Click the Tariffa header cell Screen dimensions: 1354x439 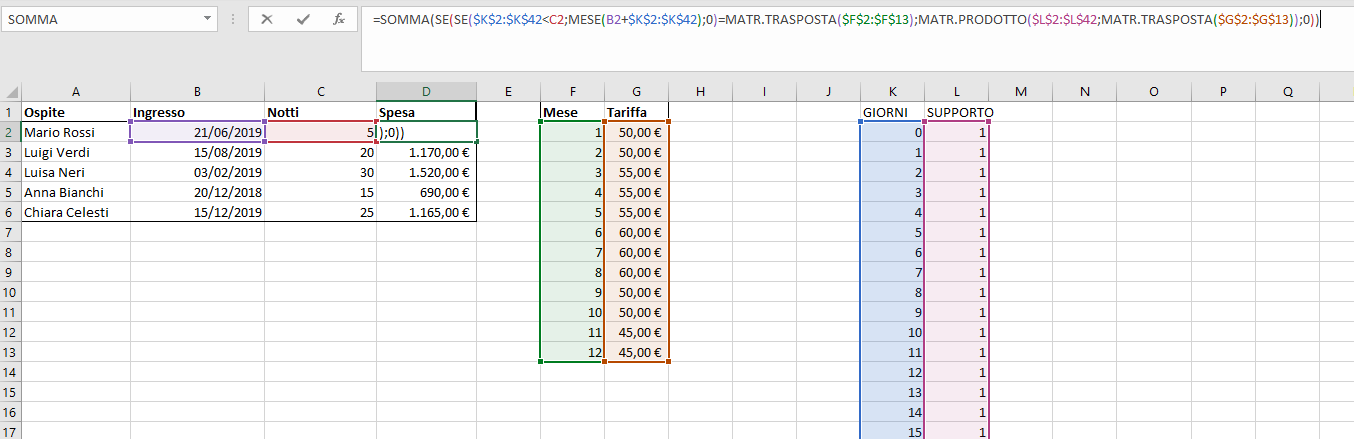pyautogui.click(x=636, y=112)
